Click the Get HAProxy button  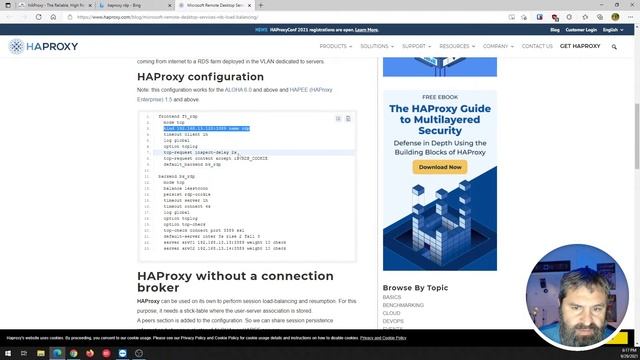click(x=580, y=46)
